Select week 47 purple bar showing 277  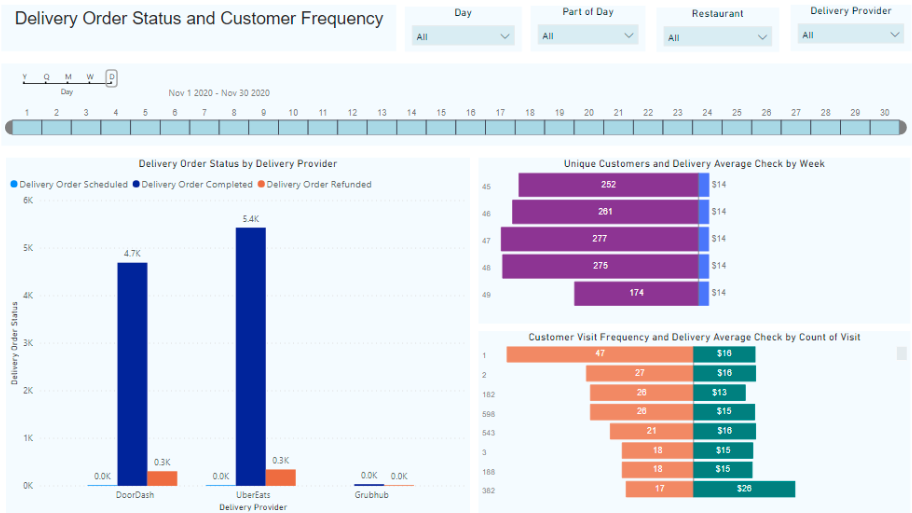(599, 239)
